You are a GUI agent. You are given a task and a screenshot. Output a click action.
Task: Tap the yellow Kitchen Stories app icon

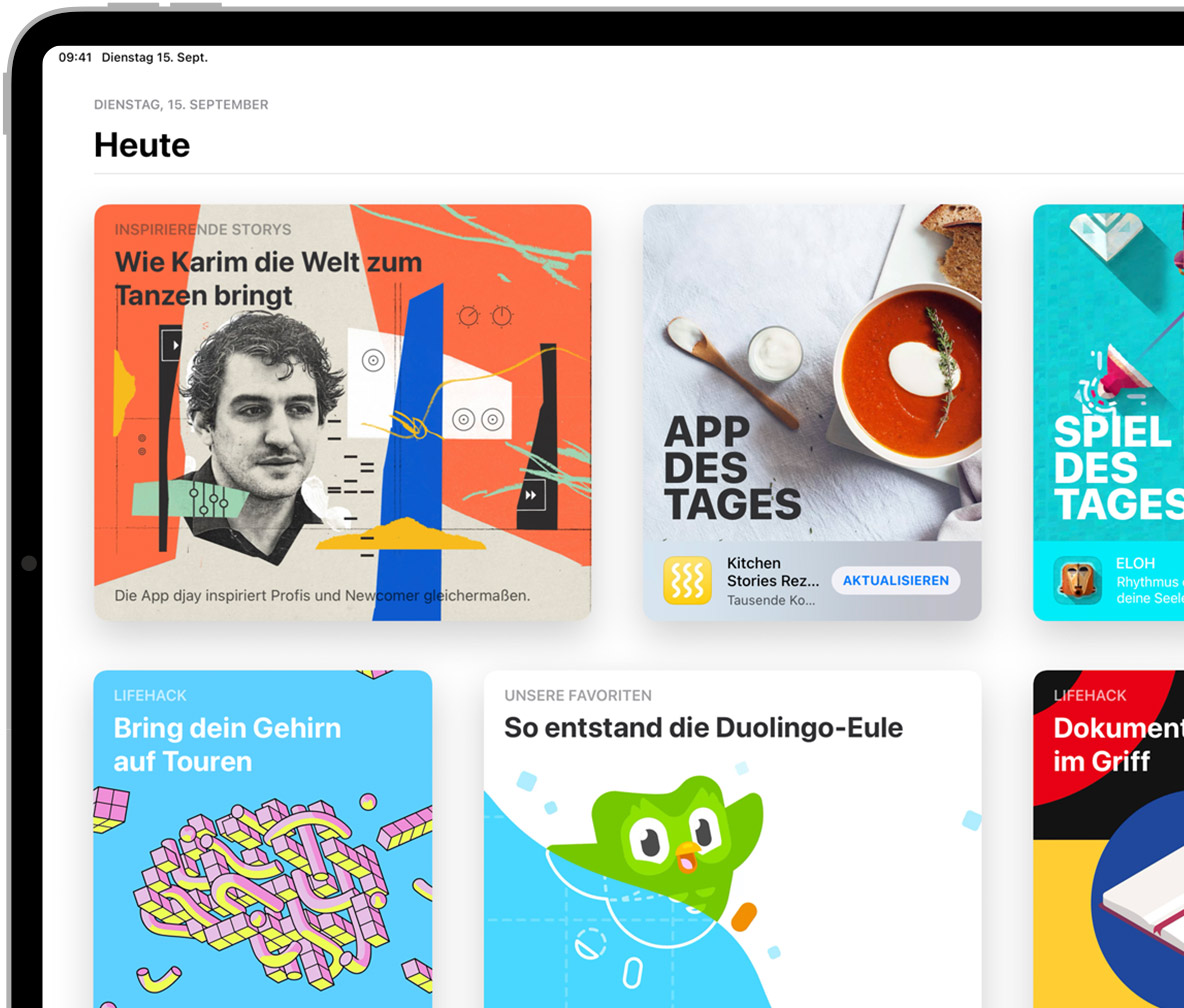click(x=688, y=581)
